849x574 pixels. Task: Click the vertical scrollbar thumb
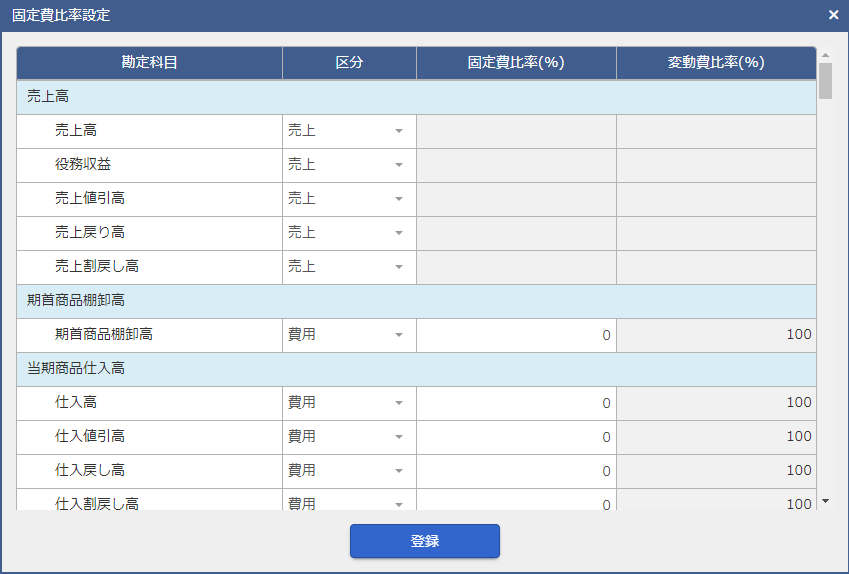[825, 81]
